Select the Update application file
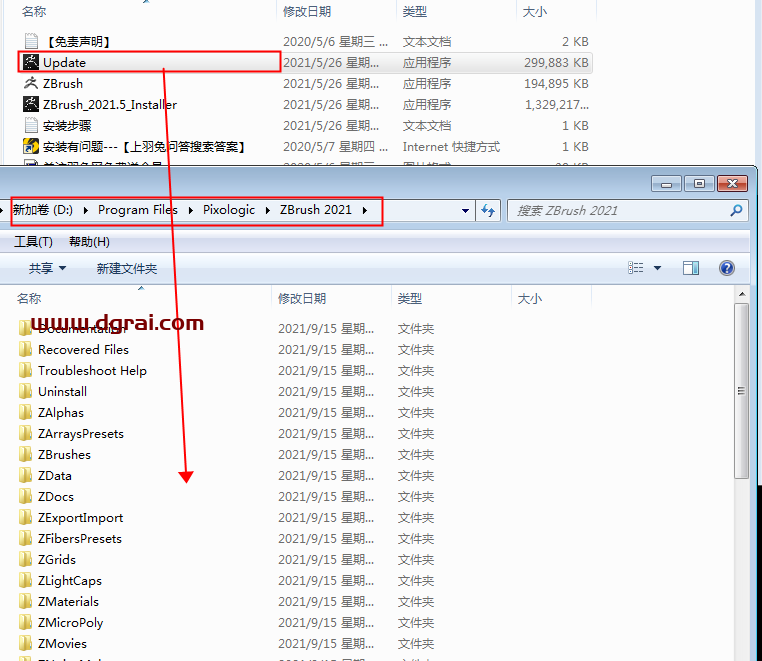This screenshot has height=661, width=762. [x=64, y=62]
